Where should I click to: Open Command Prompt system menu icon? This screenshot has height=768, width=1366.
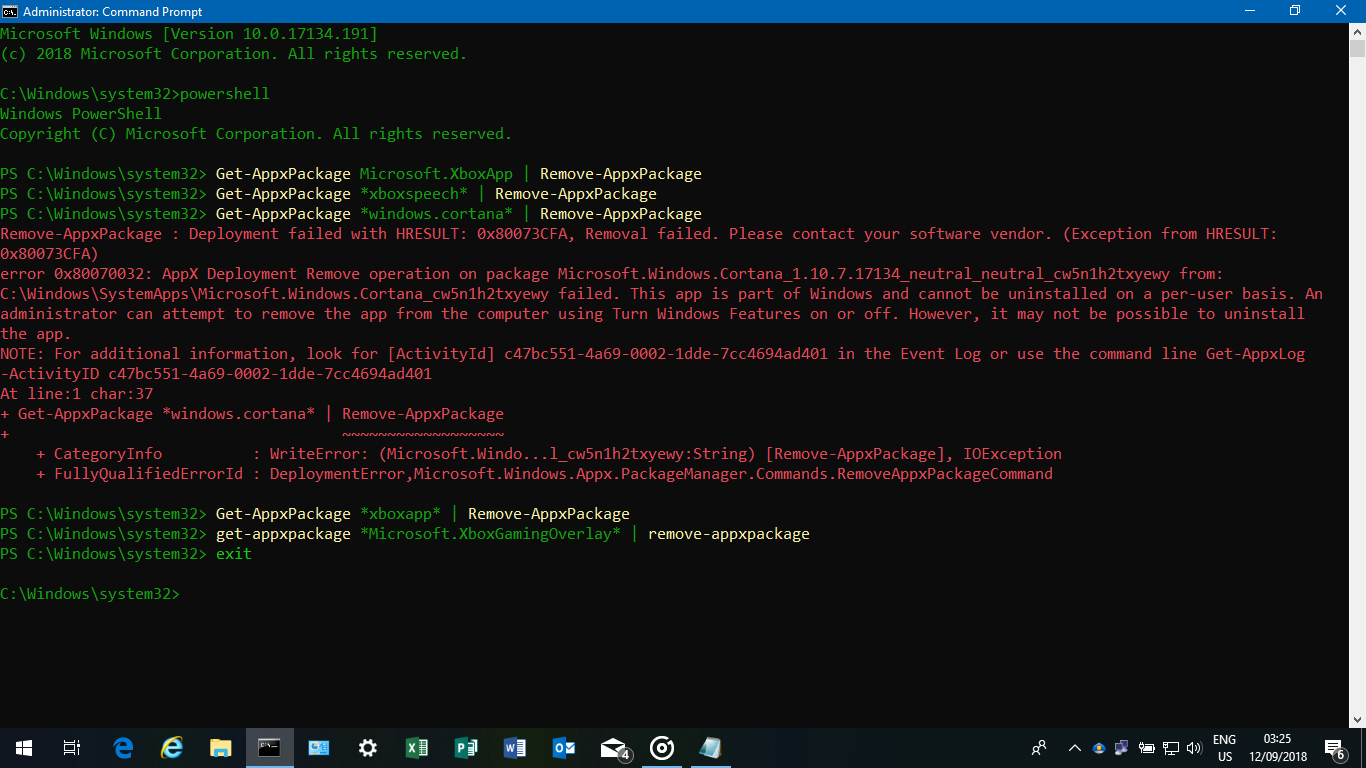pyautogui.click(x=11, y=11)
